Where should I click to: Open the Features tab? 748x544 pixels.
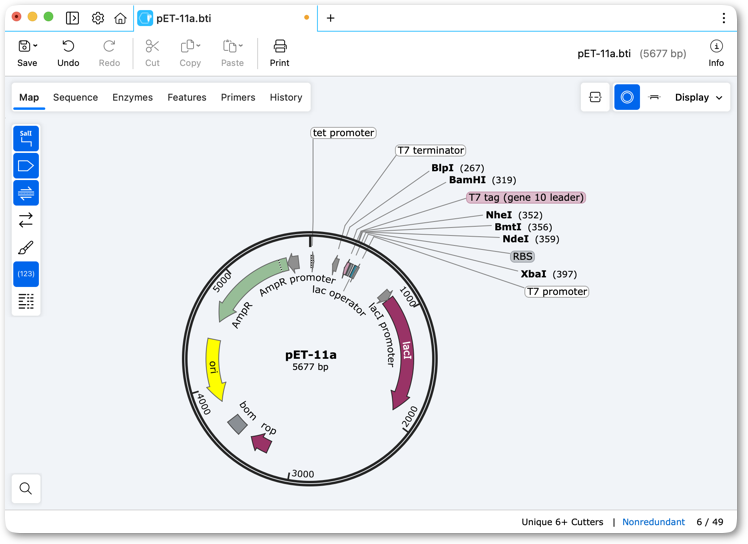tap(187, 97)
